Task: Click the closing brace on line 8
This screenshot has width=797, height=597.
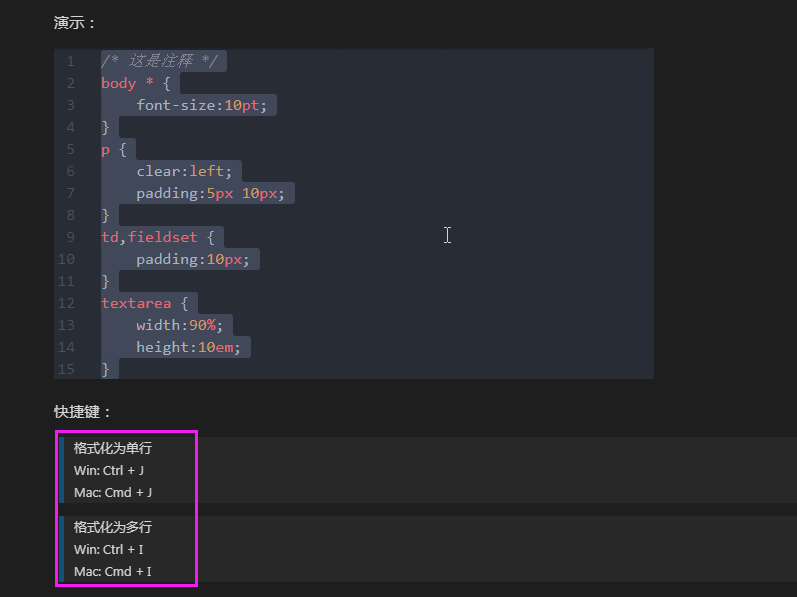Action: pos(105,215)
